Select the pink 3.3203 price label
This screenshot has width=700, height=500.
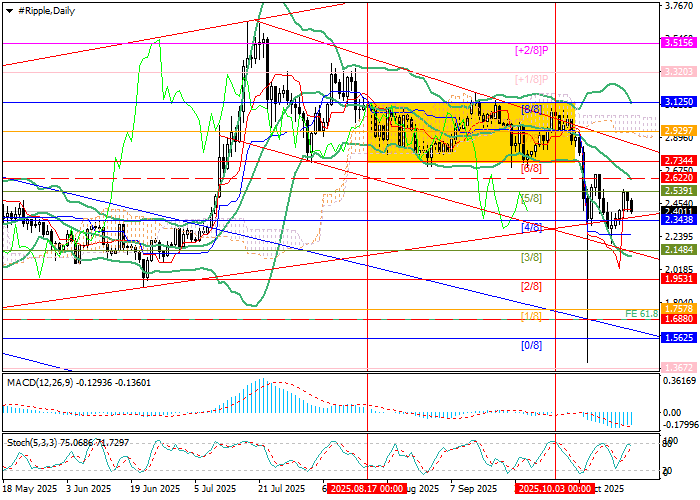click(679, 71)
